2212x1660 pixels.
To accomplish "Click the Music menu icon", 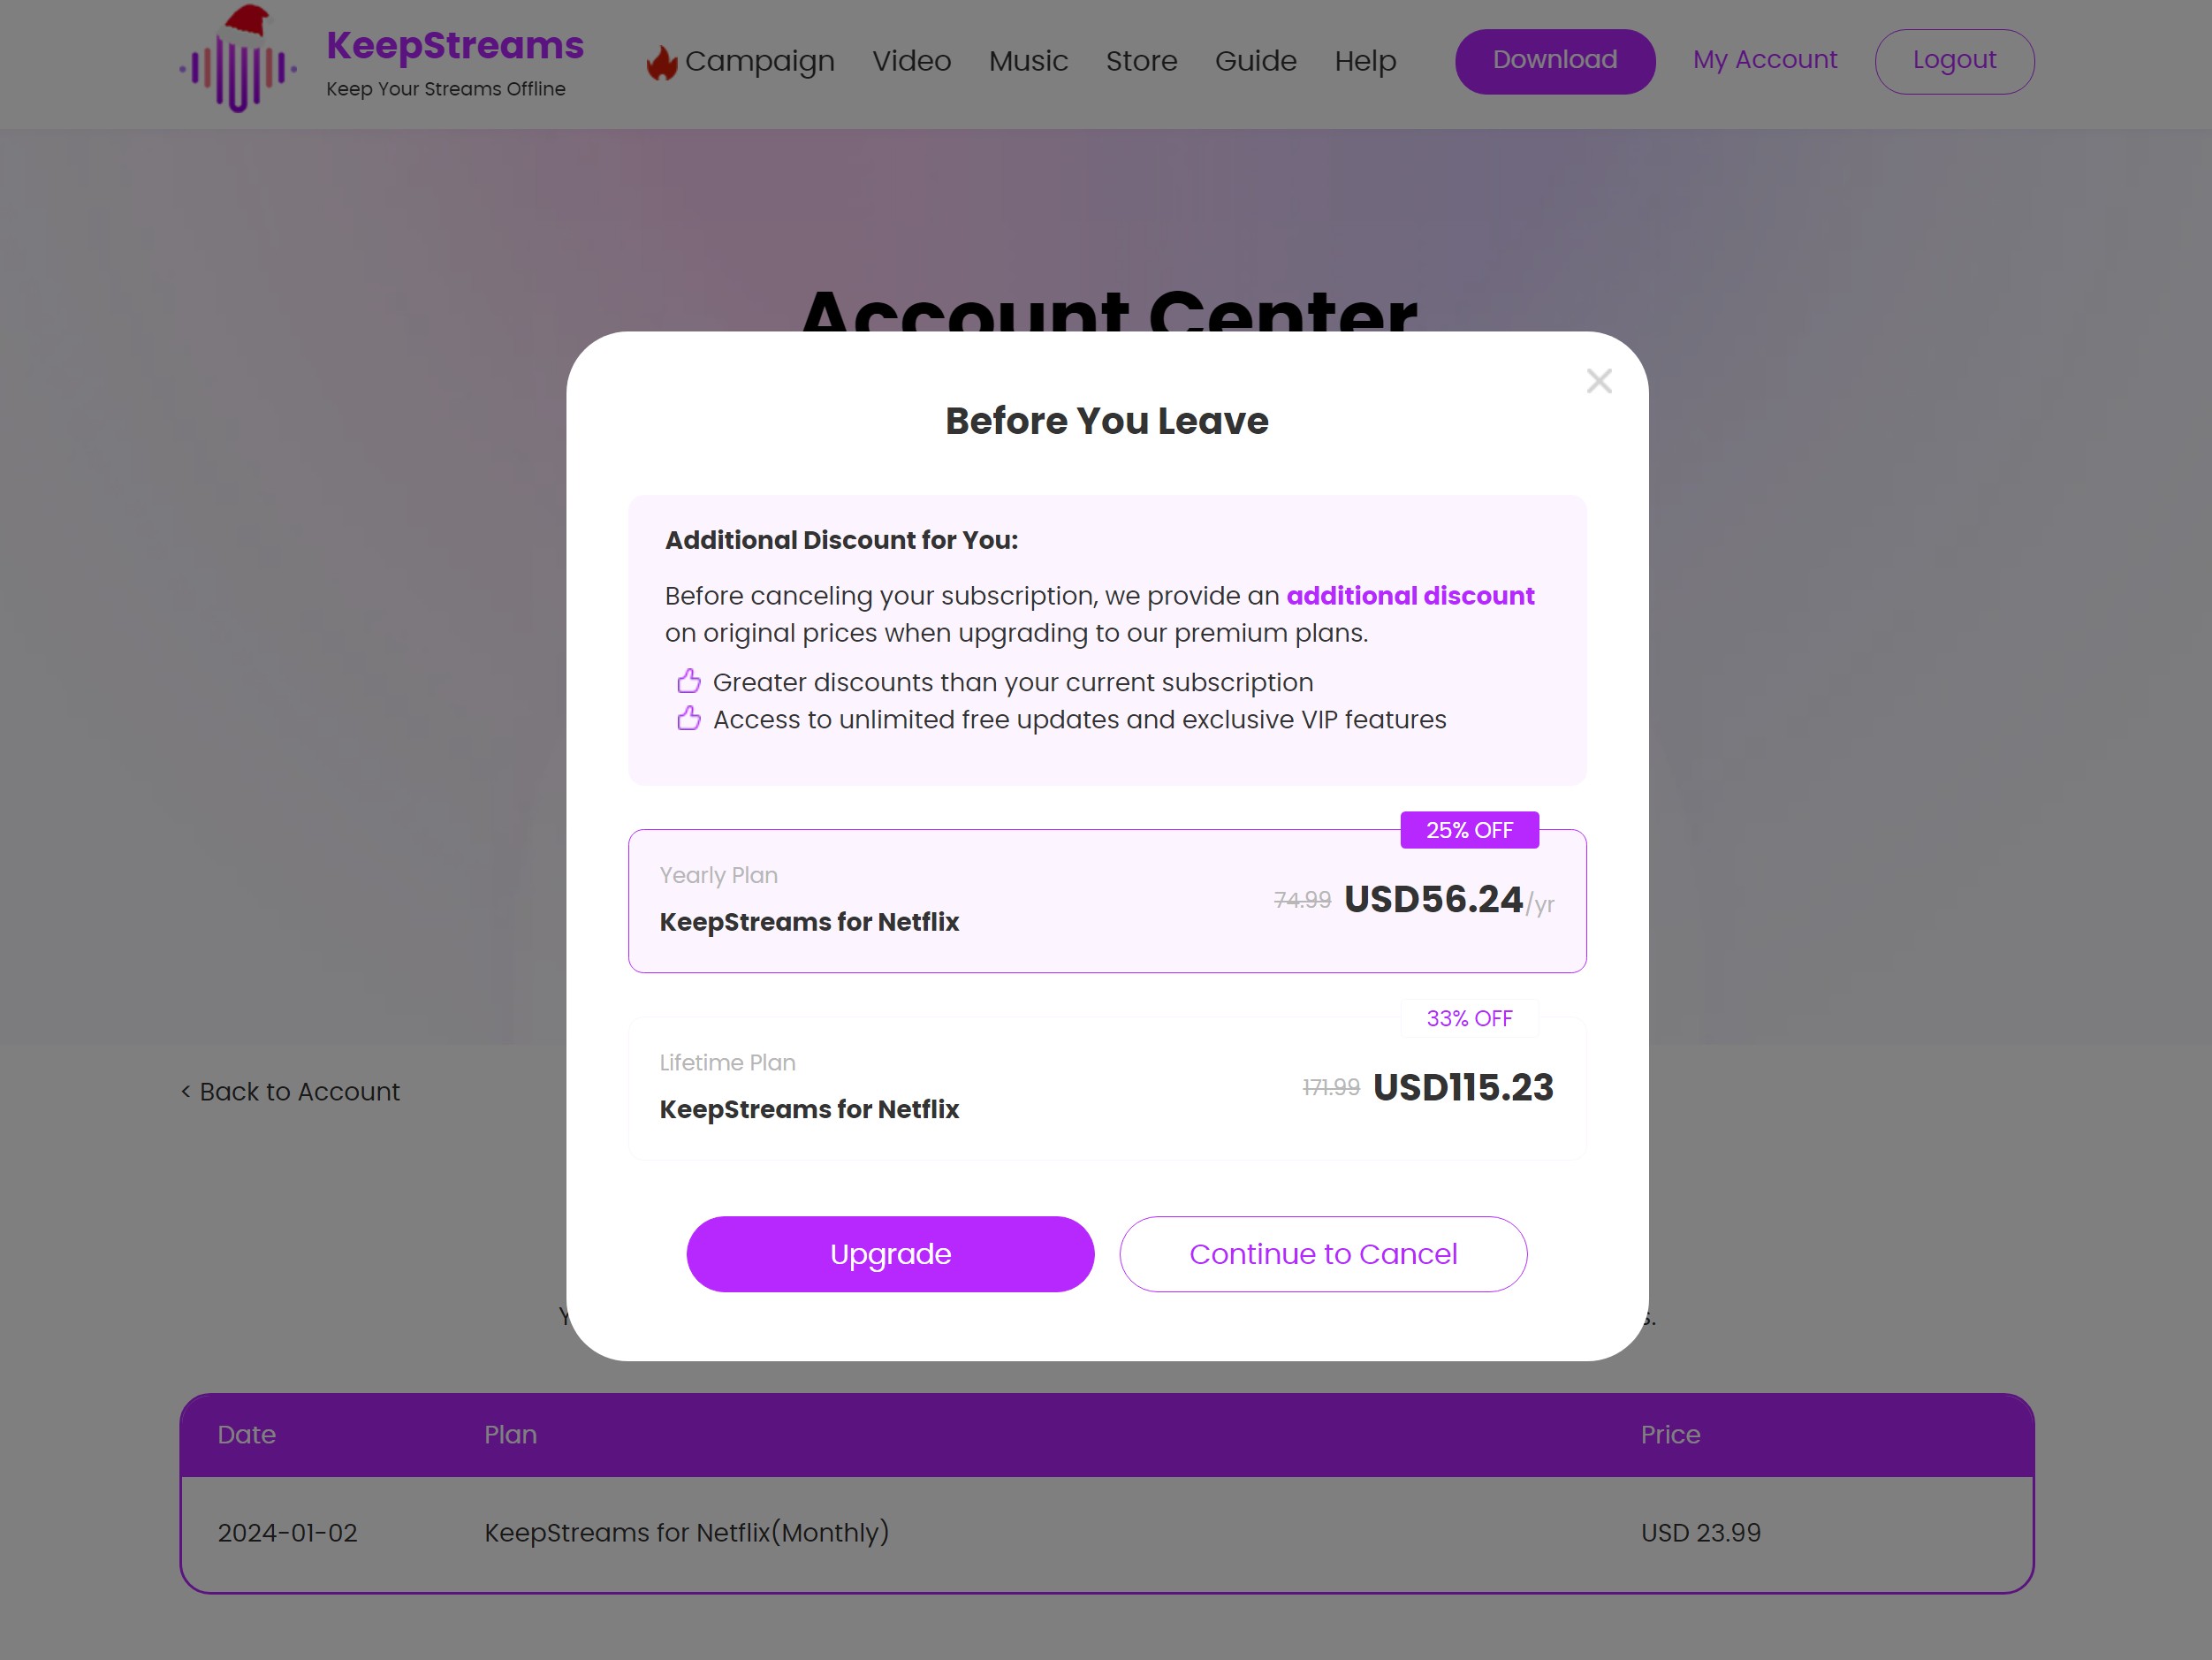I will pyautogui.click(x=1029, y=61).
